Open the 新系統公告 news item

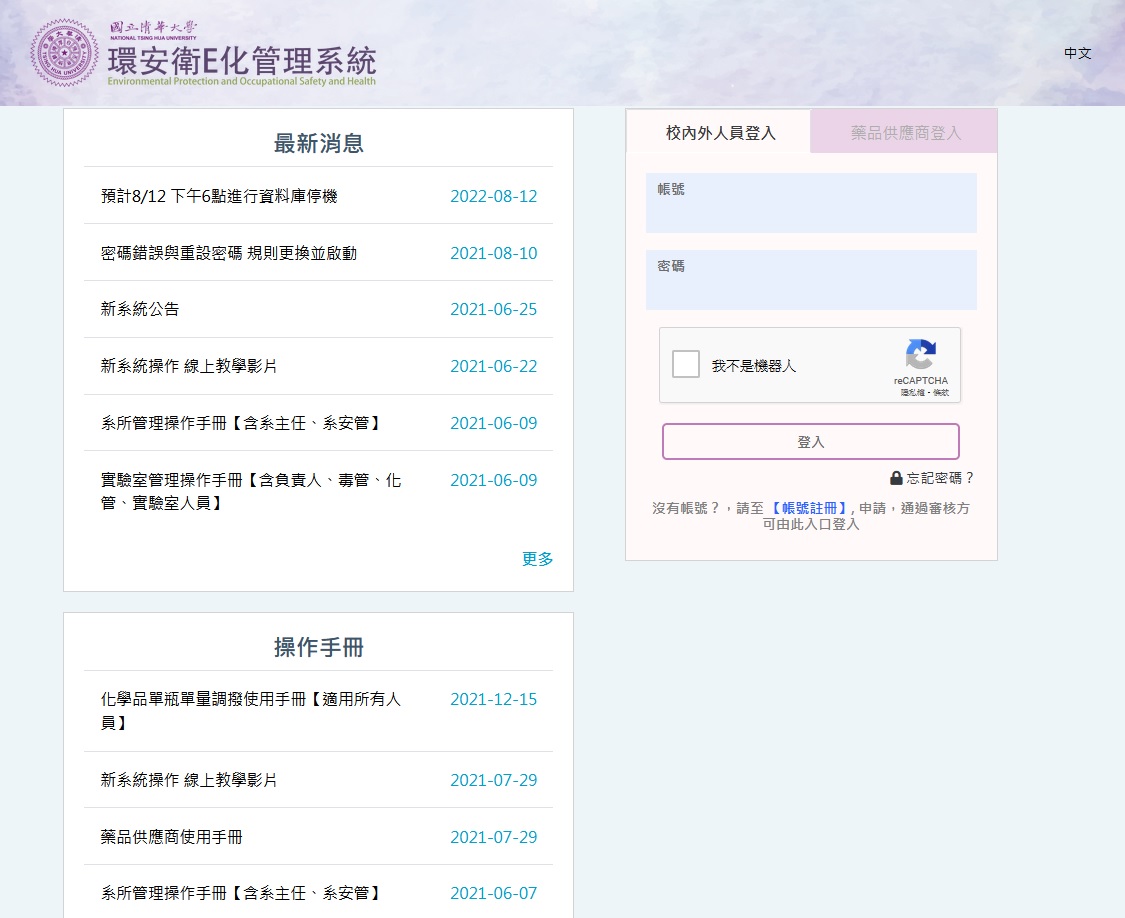tap(140, 309)
